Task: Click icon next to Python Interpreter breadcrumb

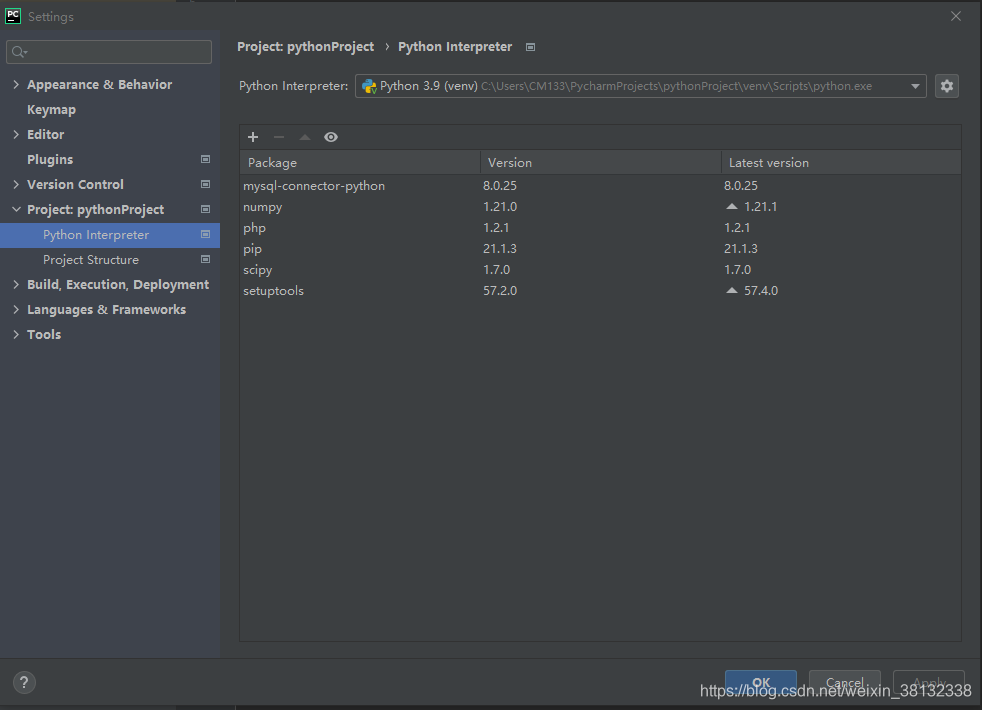Action: pyautogui.click(x=530, y=48)
